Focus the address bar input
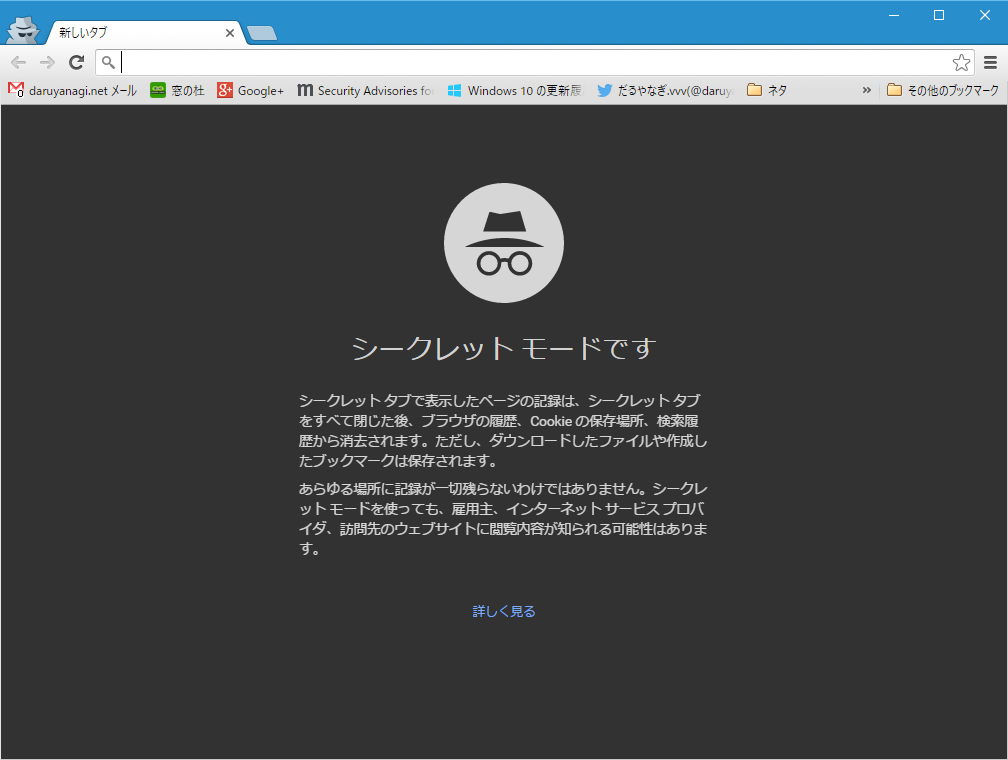Viewport: 1008px width, 760px height. pos(534,62)
